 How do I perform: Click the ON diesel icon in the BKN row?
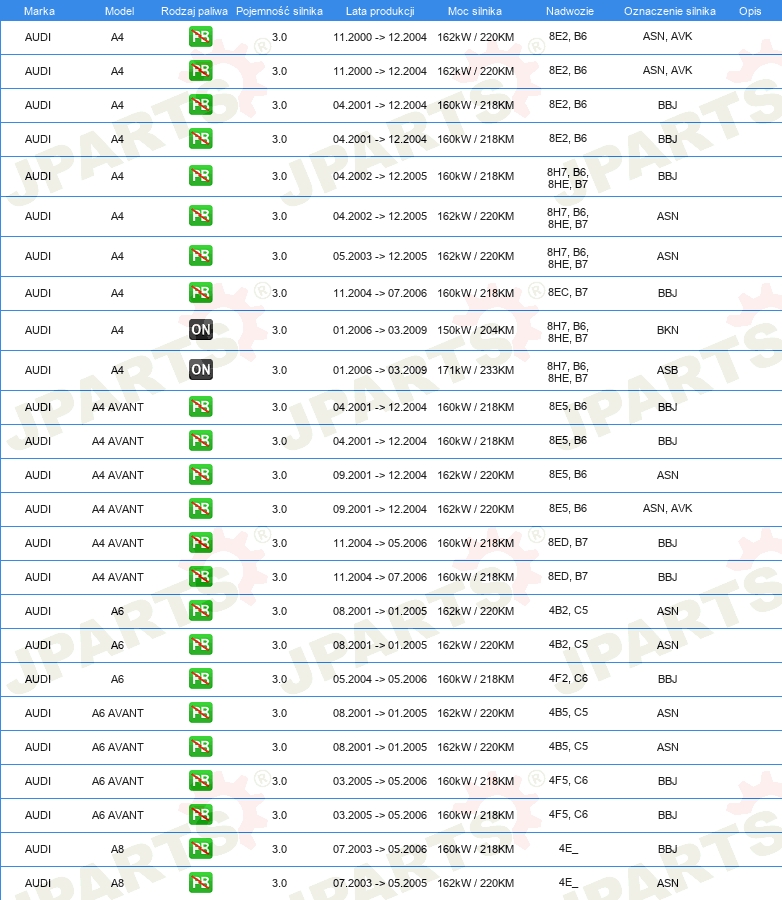click(x=200, y=330)
